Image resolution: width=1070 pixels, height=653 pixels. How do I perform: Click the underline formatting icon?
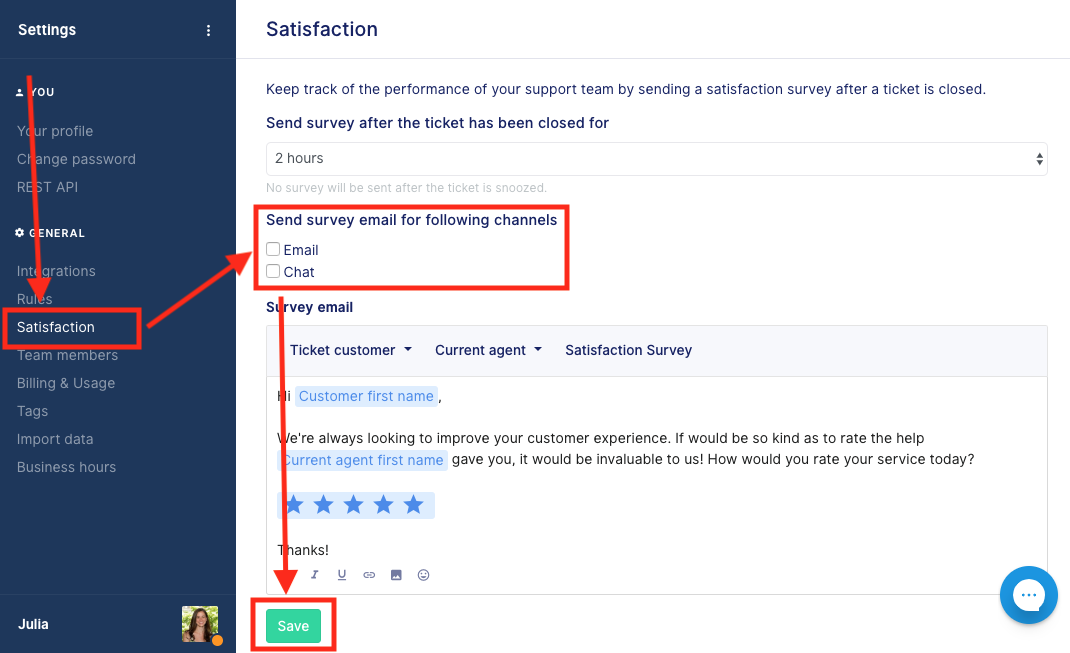(342, 575)
